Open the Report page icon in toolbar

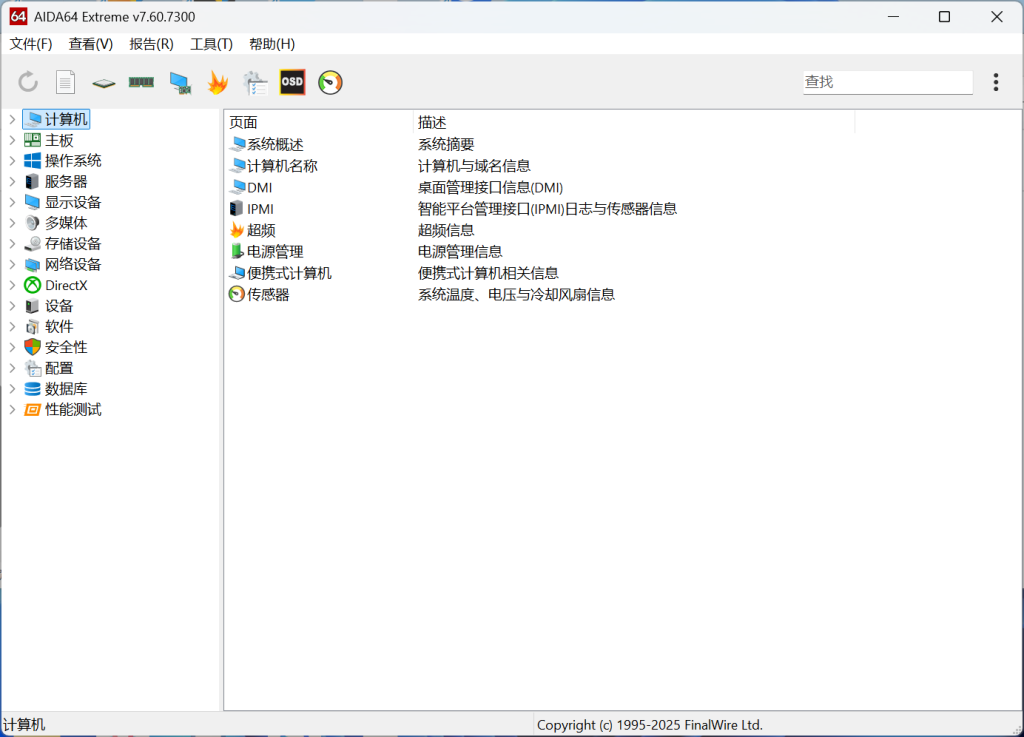(x=65, y=82)
